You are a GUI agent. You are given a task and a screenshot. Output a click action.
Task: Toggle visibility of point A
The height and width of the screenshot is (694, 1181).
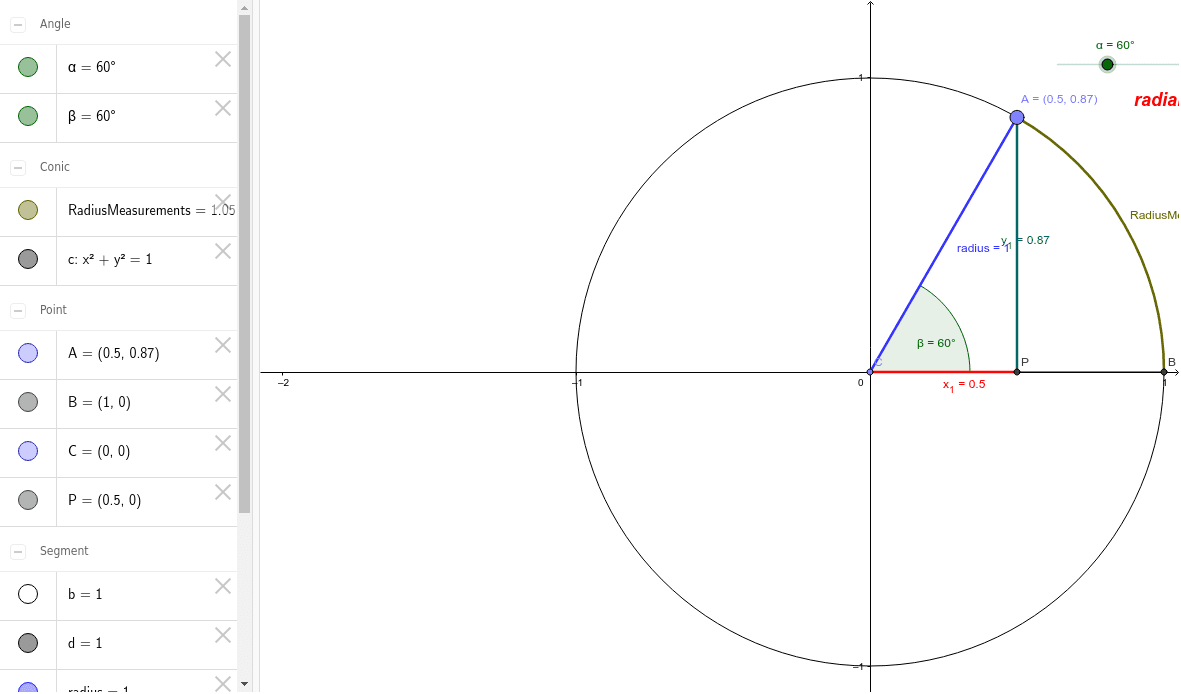(x=28, y=352)
